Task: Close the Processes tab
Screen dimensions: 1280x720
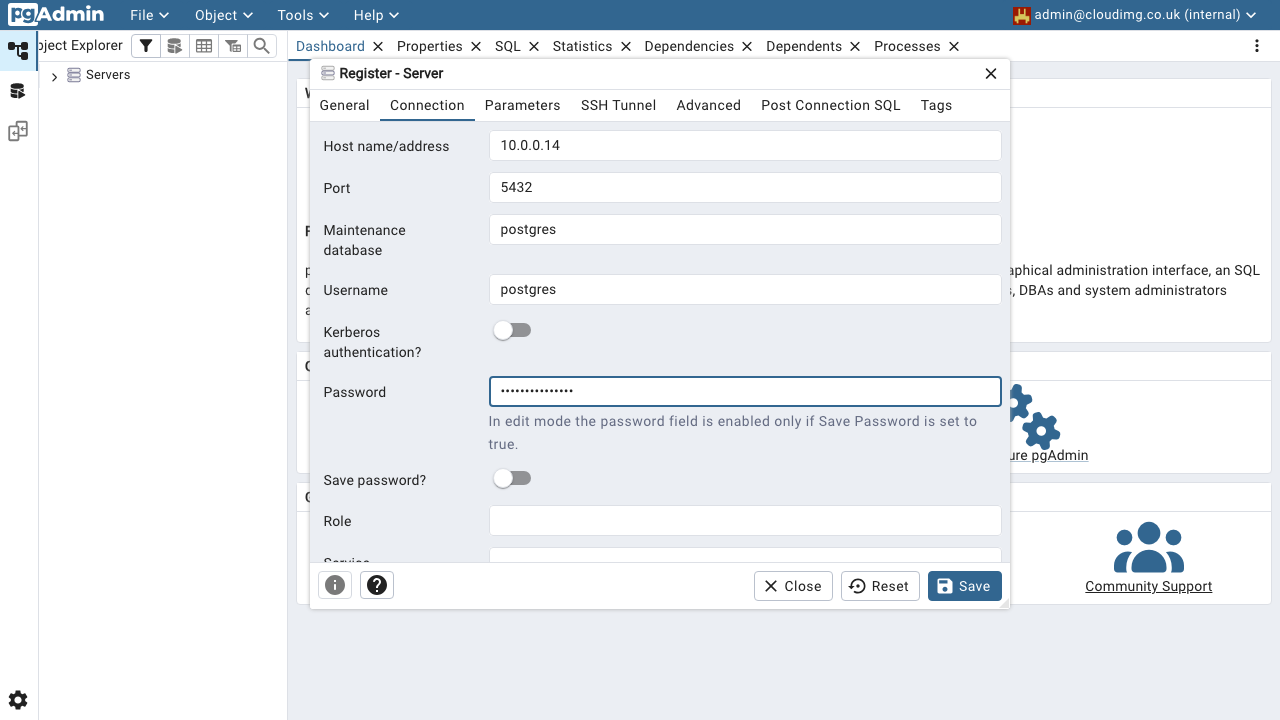Action: pos(954,46)
